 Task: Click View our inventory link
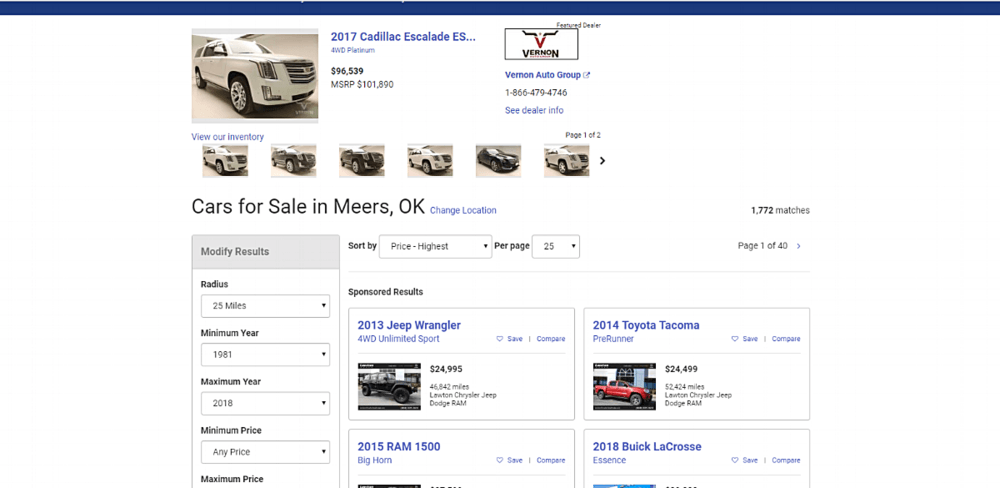(228, 137)
